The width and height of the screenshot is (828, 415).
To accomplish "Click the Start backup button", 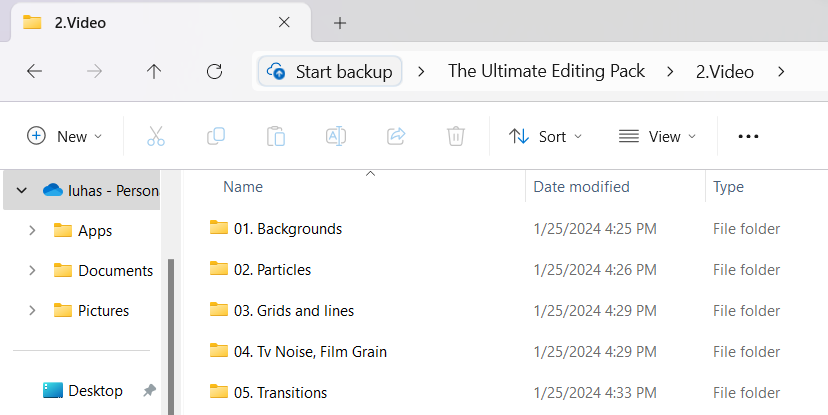I will [331, 71].
